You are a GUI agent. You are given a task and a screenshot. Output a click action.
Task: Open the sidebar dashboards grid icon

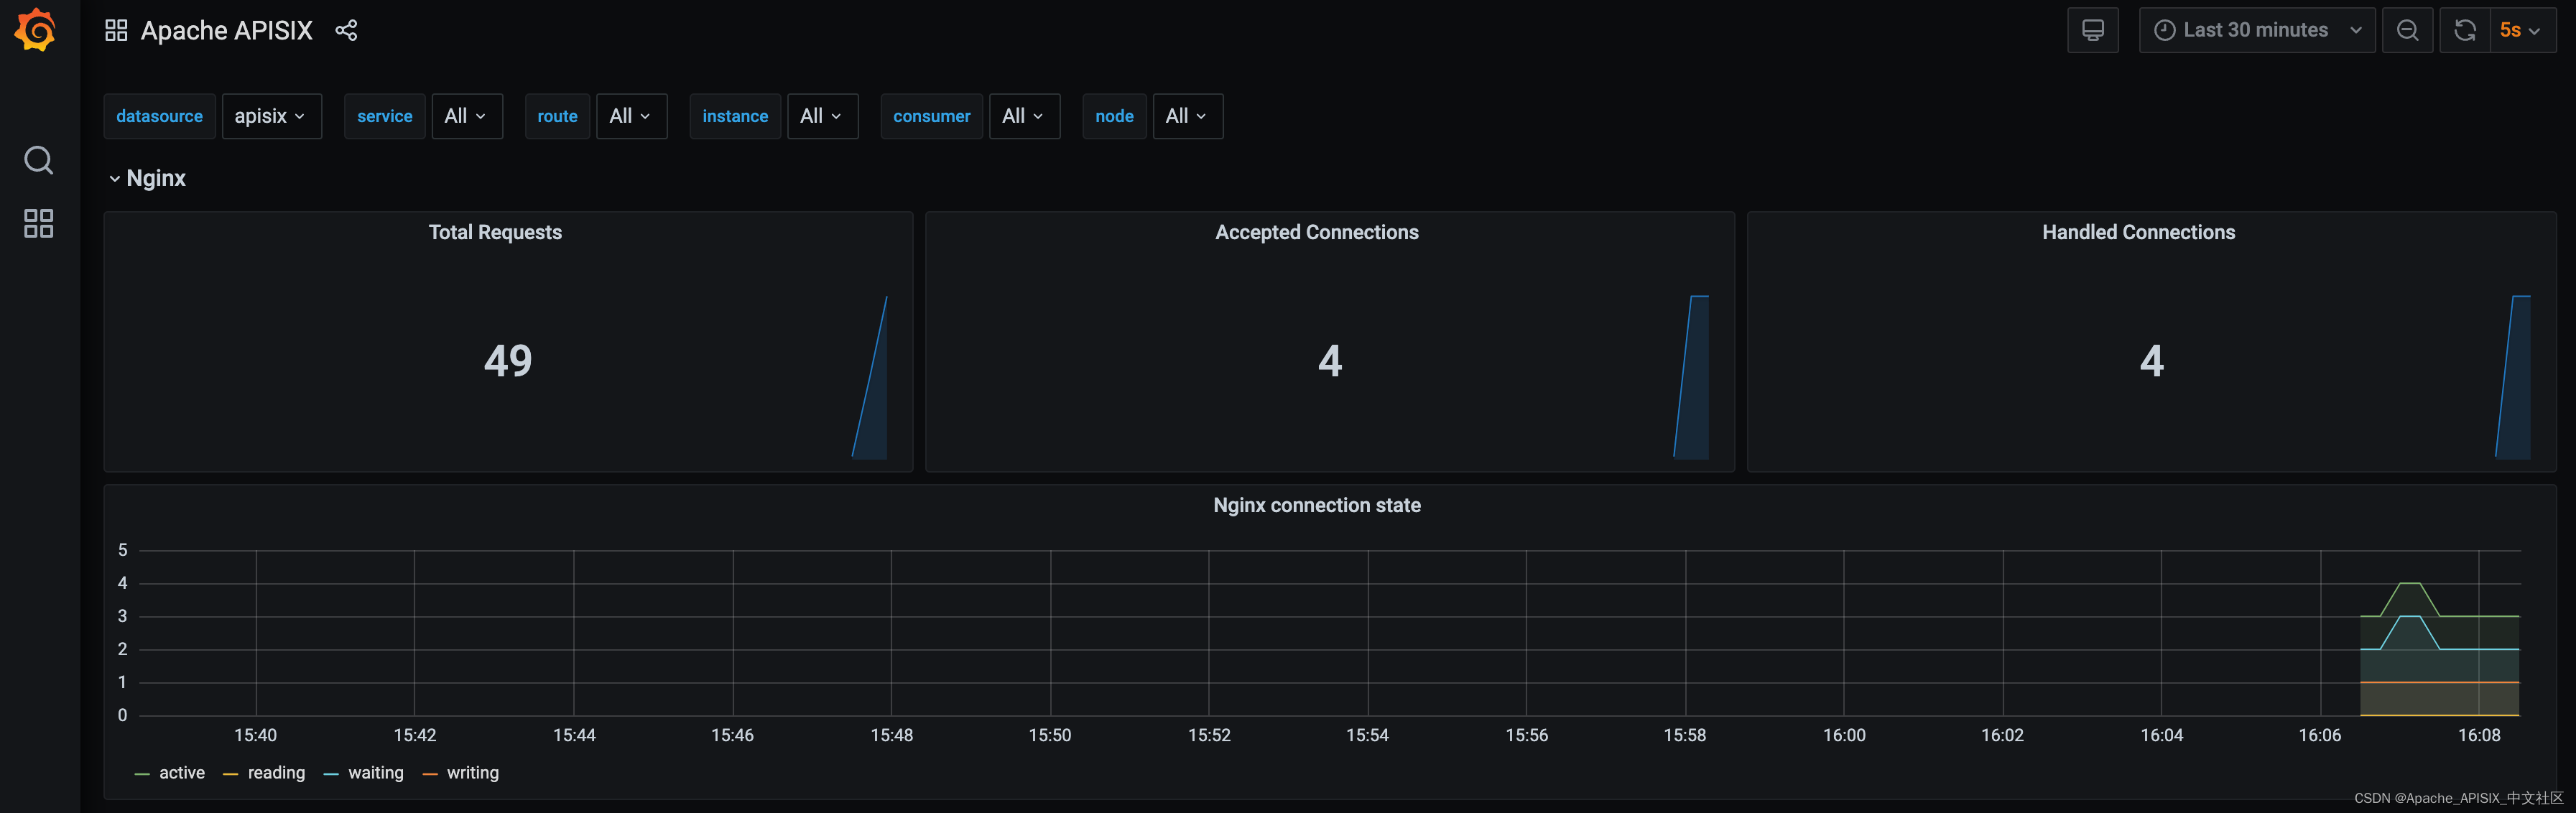[38, 223]
